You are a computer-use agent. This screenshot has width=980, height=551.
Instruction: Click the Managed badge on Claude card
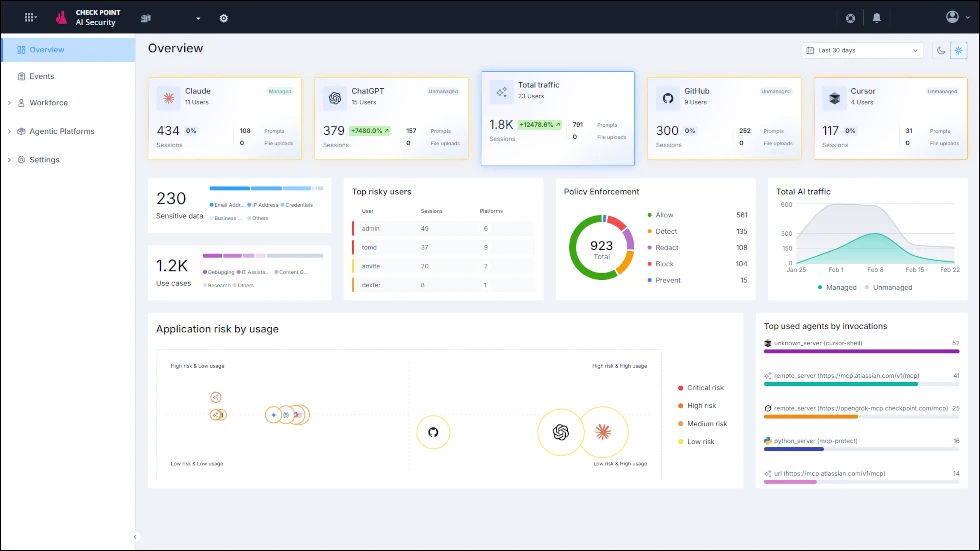(279, 91)
